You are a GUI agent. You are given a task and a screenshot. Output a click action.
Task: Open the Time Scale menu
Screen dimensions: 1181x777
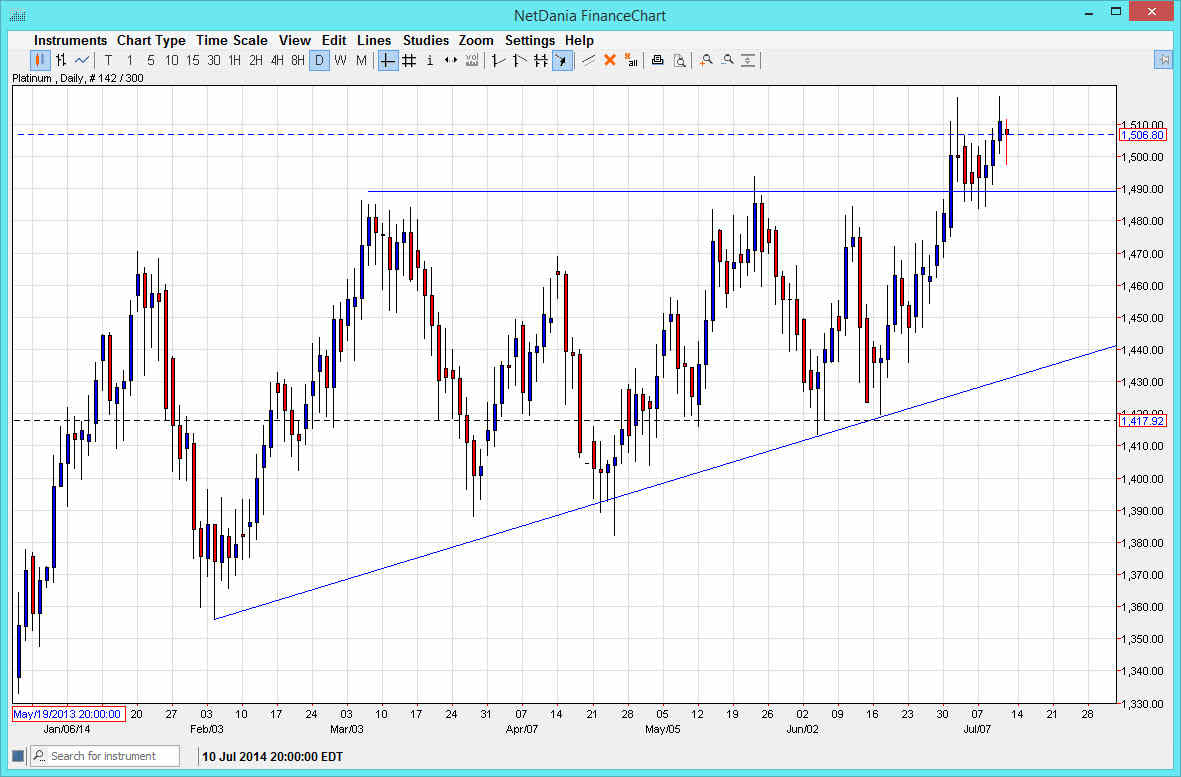(231, 41)
